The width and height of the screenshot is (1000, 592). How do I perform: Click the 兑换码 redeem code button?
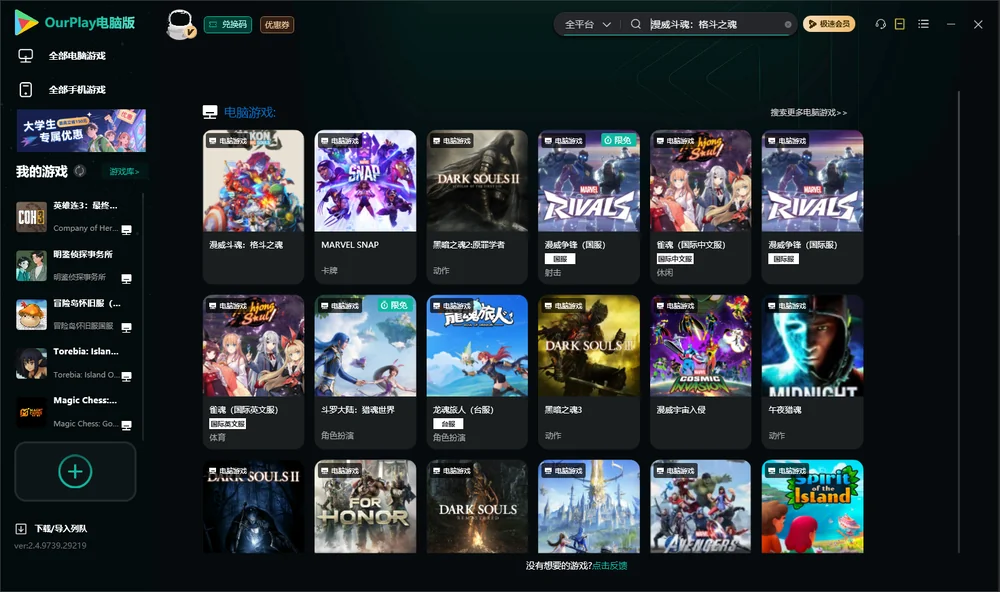tap(228, 24)
